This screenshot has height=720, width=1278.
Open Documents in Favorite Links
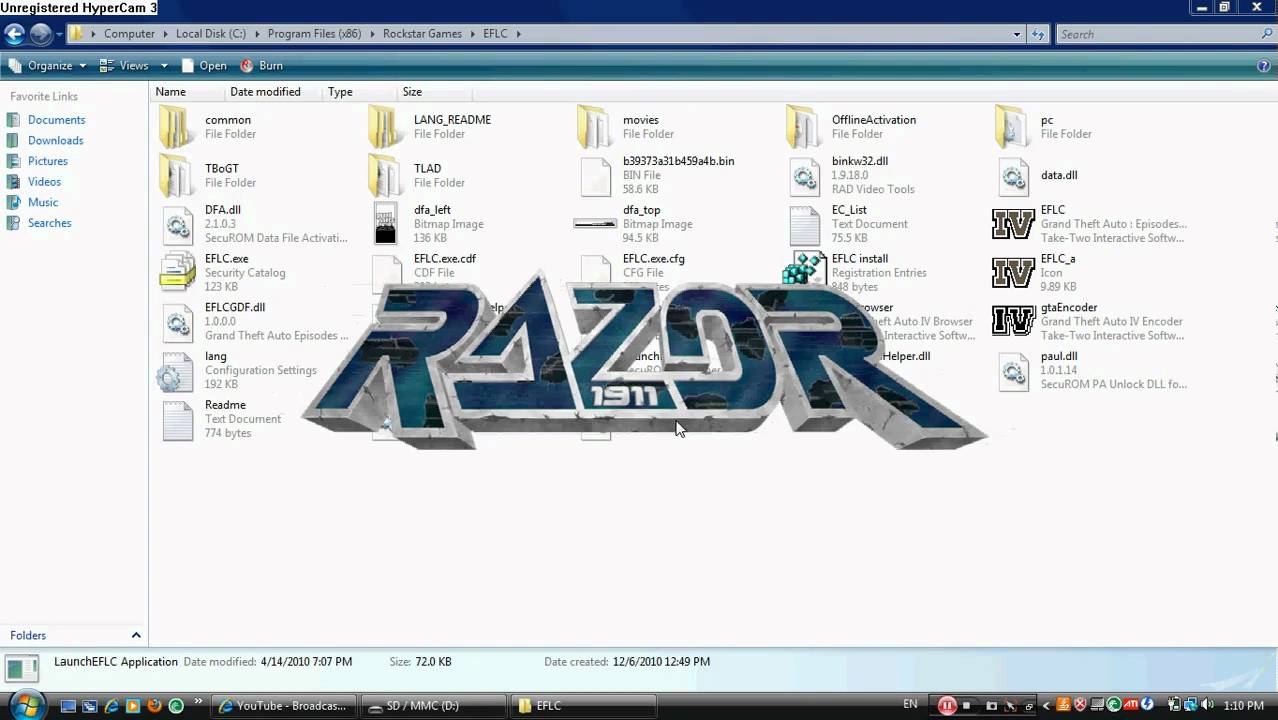pyautogui.click(x=56, y=120)
